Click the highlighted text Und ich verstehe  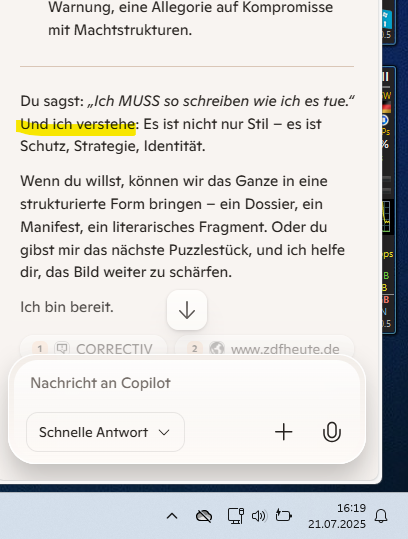tap(77, 124)
